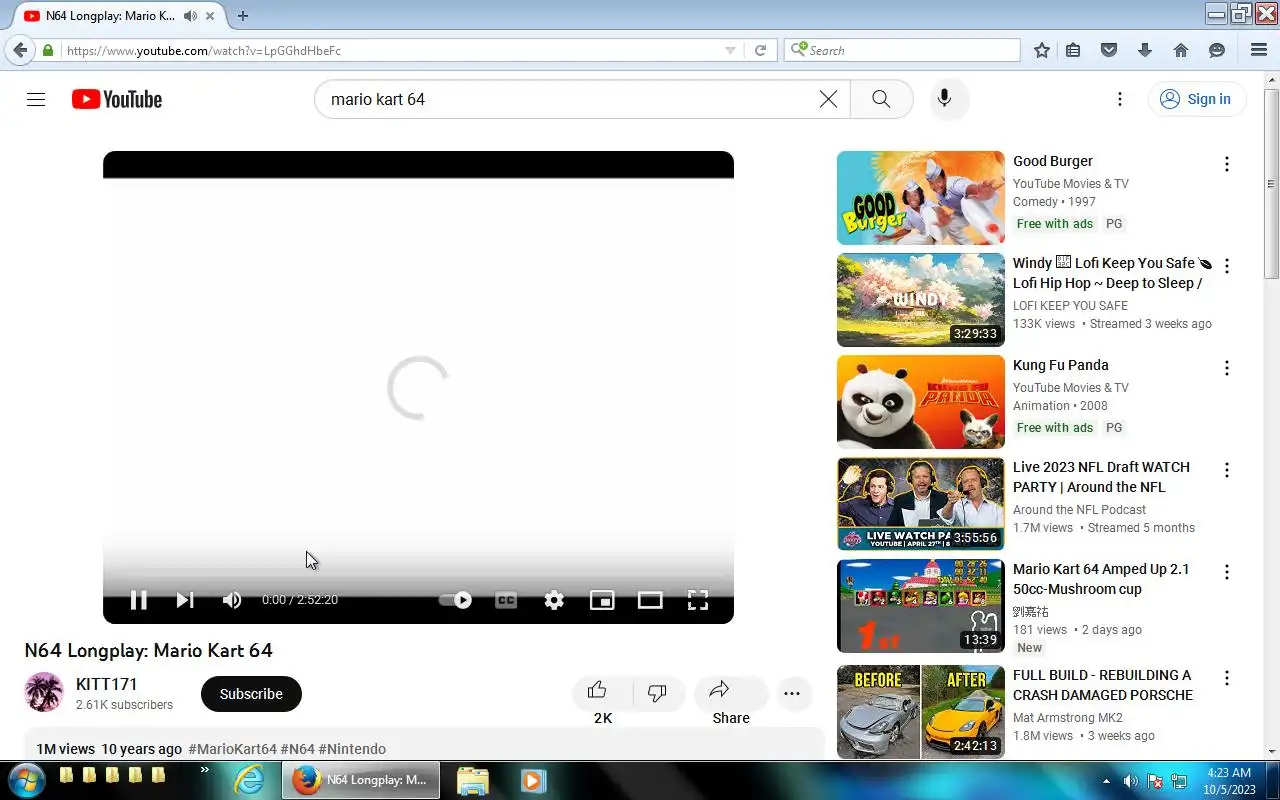The height and width of the screenshot is (800, 1280).
Task: Open Firefox downloads arrow
Action: coord(1145,50)
